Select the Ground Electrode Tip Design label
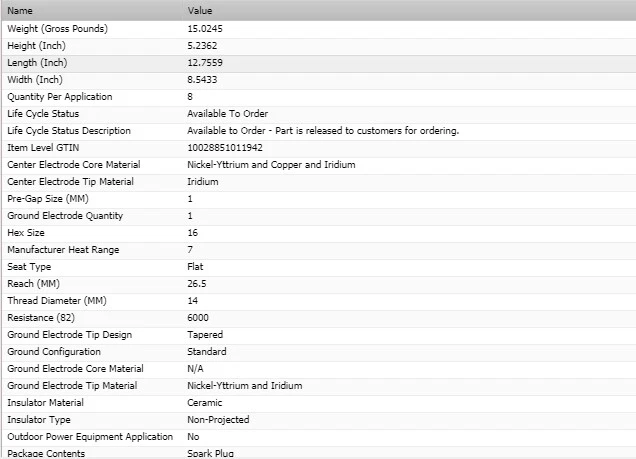 click(x=69, y=335)
